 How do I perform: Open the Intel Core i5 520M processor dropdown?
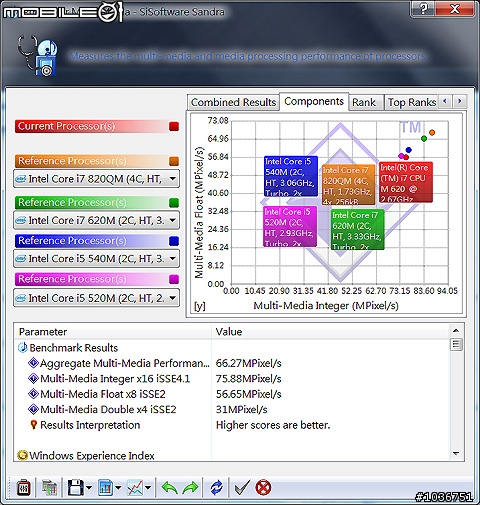tap(96, 298)
